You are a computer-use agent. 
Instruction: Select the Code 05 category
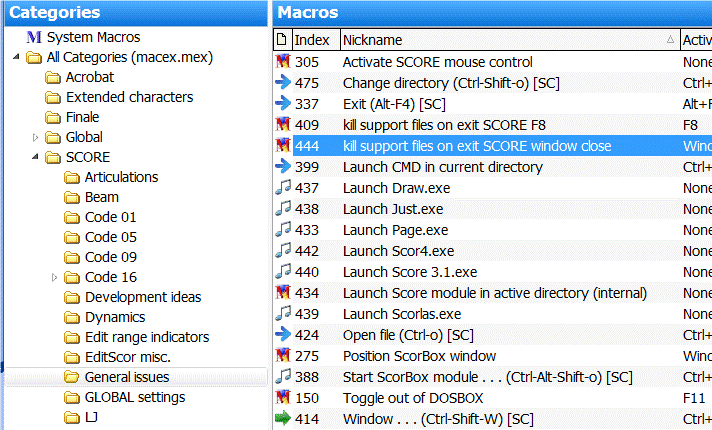click(110, 237)
